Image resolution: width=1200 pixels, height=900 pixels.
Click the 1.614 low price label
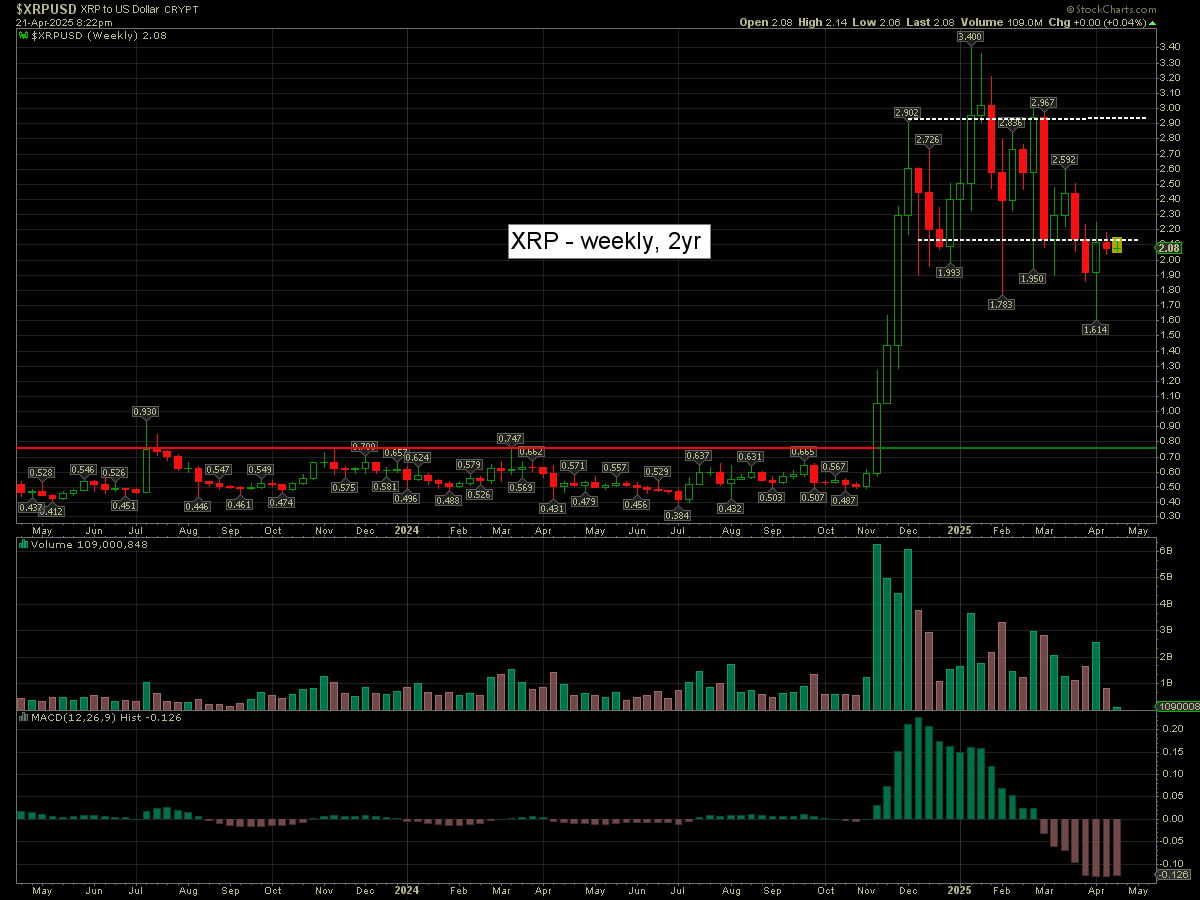coord(1096,328)
